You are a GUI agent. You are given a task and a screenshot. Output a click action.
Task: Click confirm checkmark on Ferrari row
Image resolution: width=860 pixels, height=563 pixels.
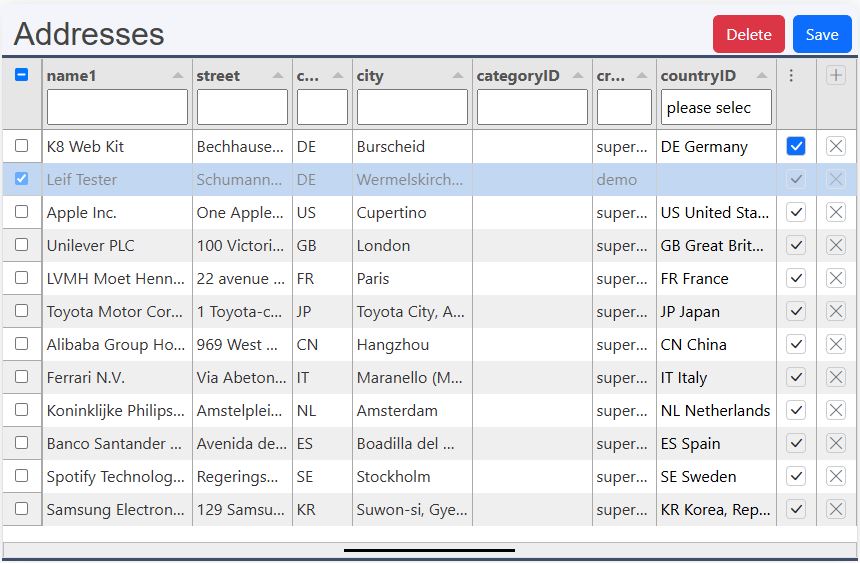pos(796,377)
